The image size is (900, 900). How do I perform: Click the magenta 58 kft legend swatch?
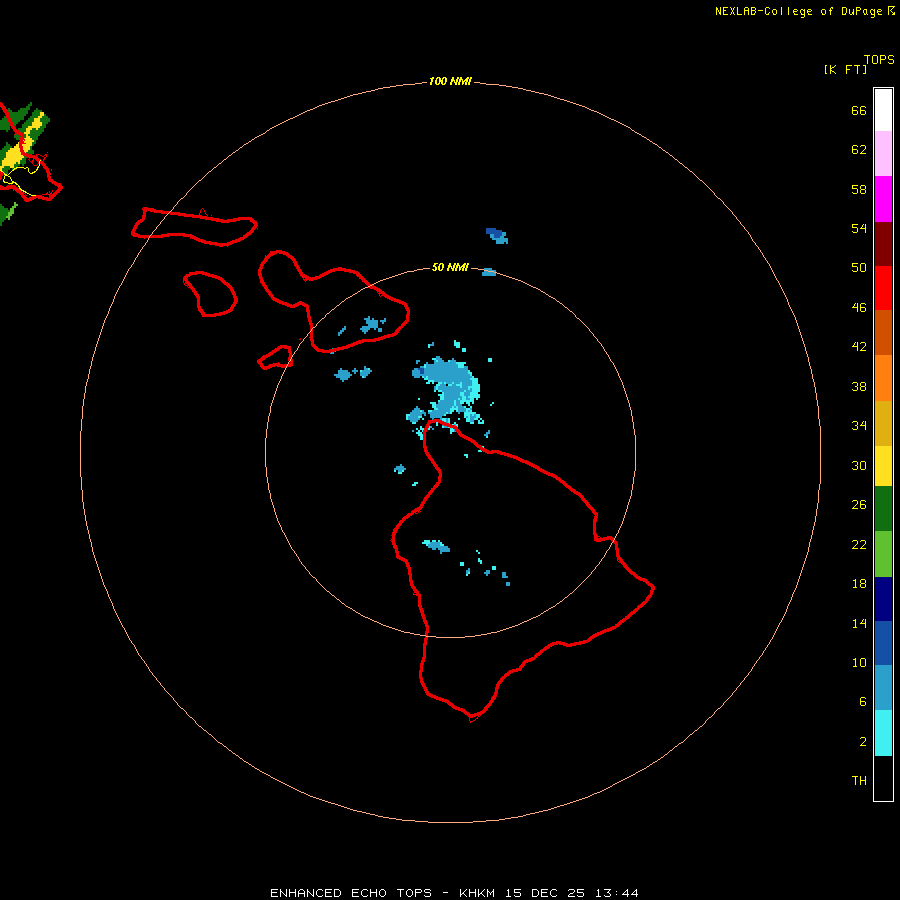[883, 199]
